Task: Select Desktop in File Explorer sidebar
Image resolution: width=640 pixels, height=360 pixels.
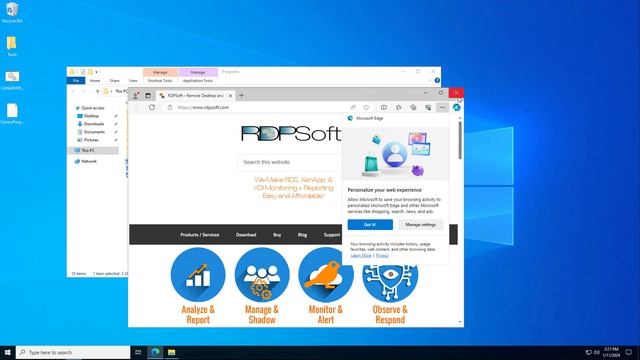Action: [91, 116]
